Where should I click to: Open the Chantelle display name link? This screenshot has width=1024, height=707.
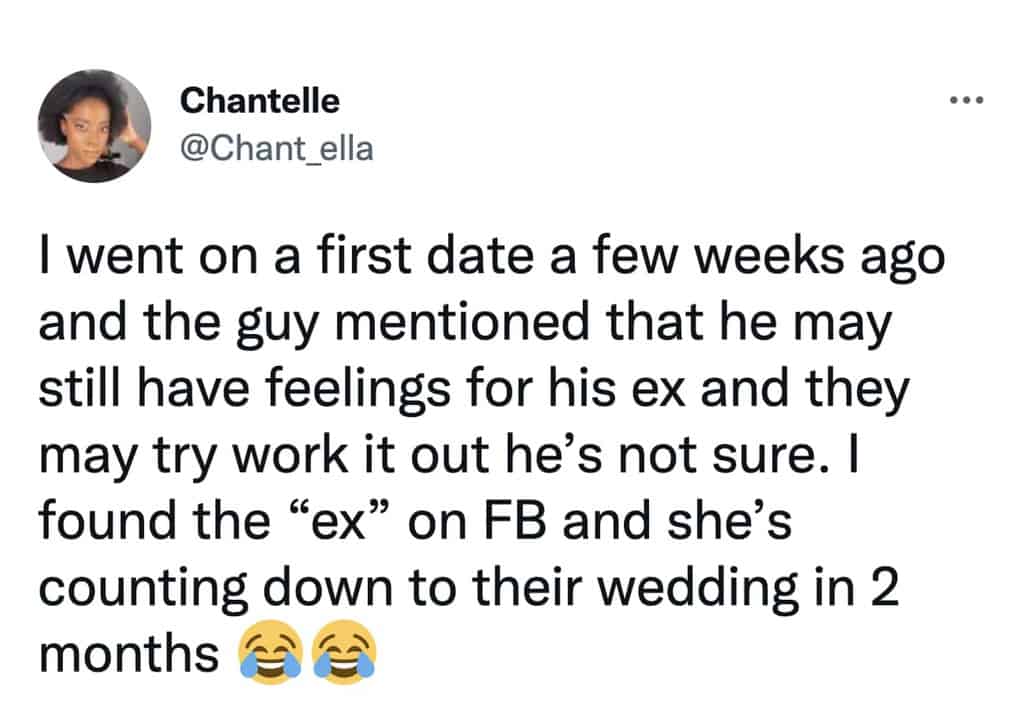point(260,101)
